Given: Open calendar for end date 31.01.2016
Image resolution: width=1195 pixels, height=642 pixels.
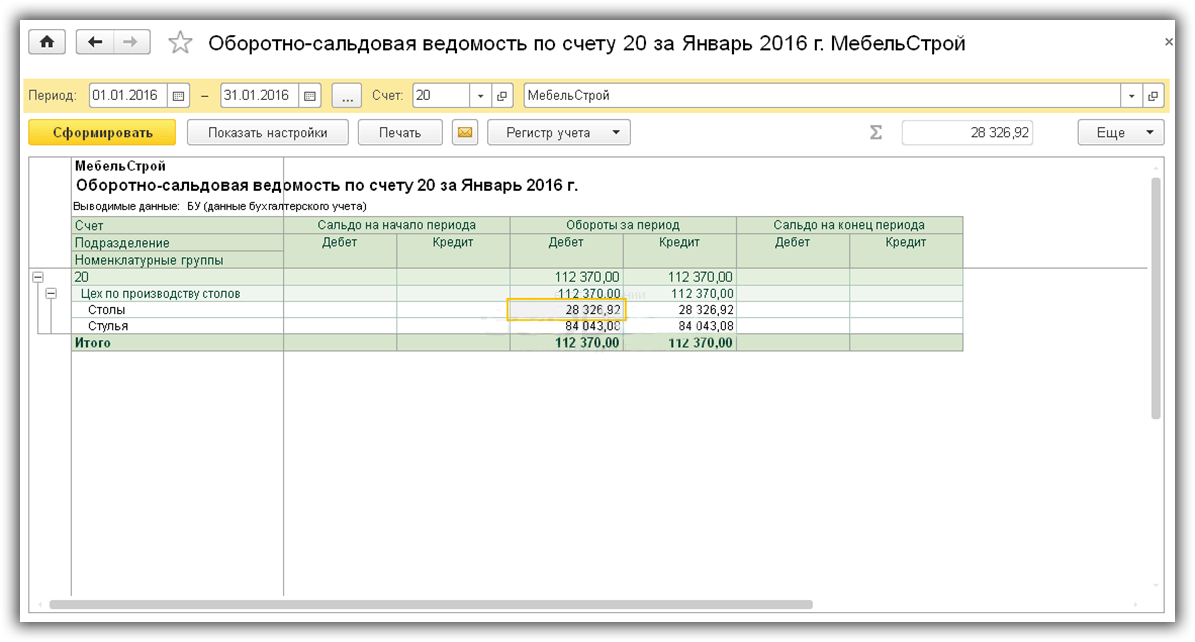Looking at the screenshot, I should [x=310, y=96].
